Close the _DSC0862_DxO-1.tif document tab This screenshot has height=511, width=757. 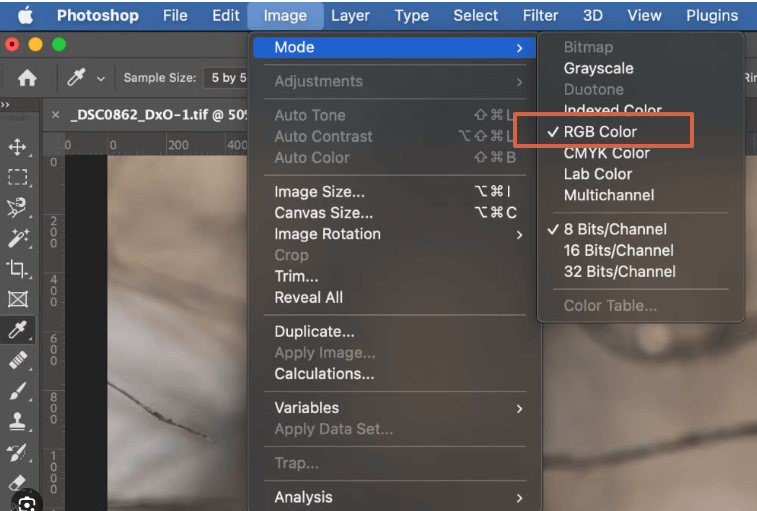pos(56,115)
